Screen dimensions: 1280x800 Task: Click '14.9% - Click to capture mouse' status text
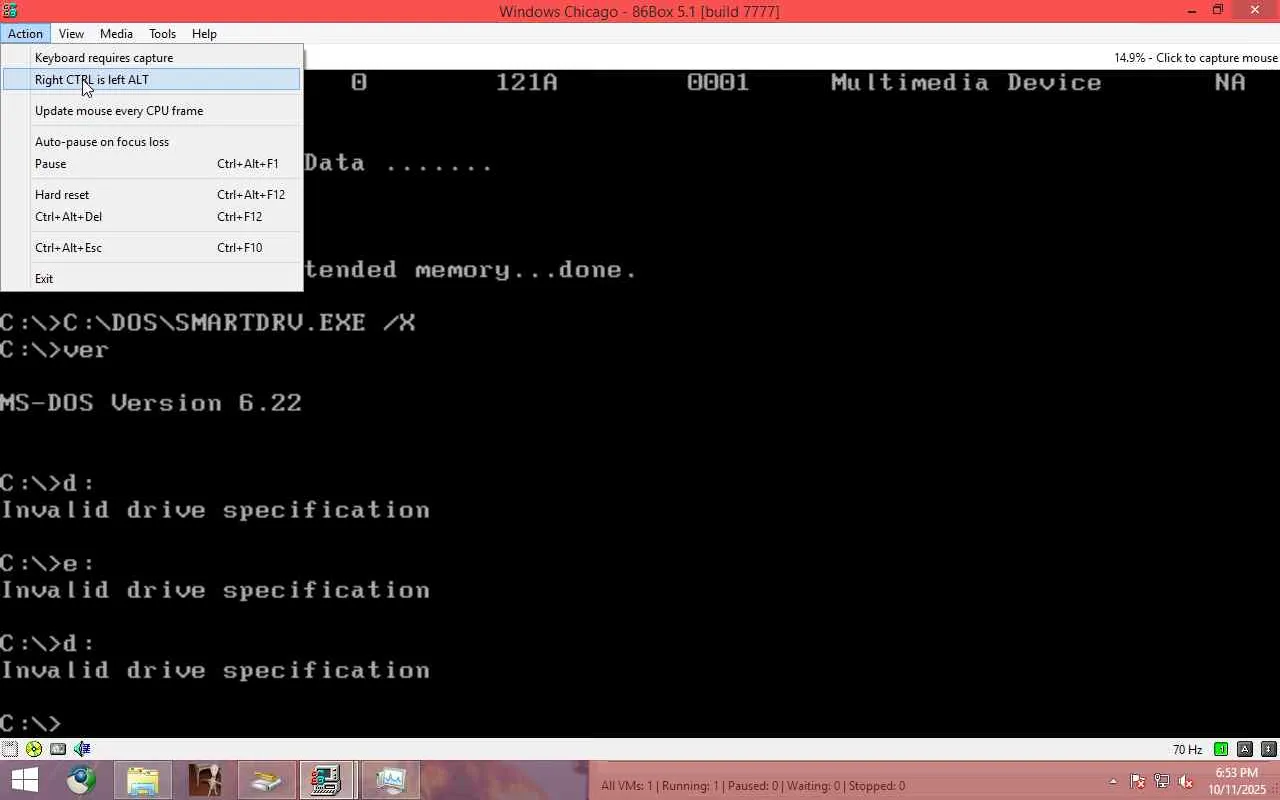coord(1196,58)
